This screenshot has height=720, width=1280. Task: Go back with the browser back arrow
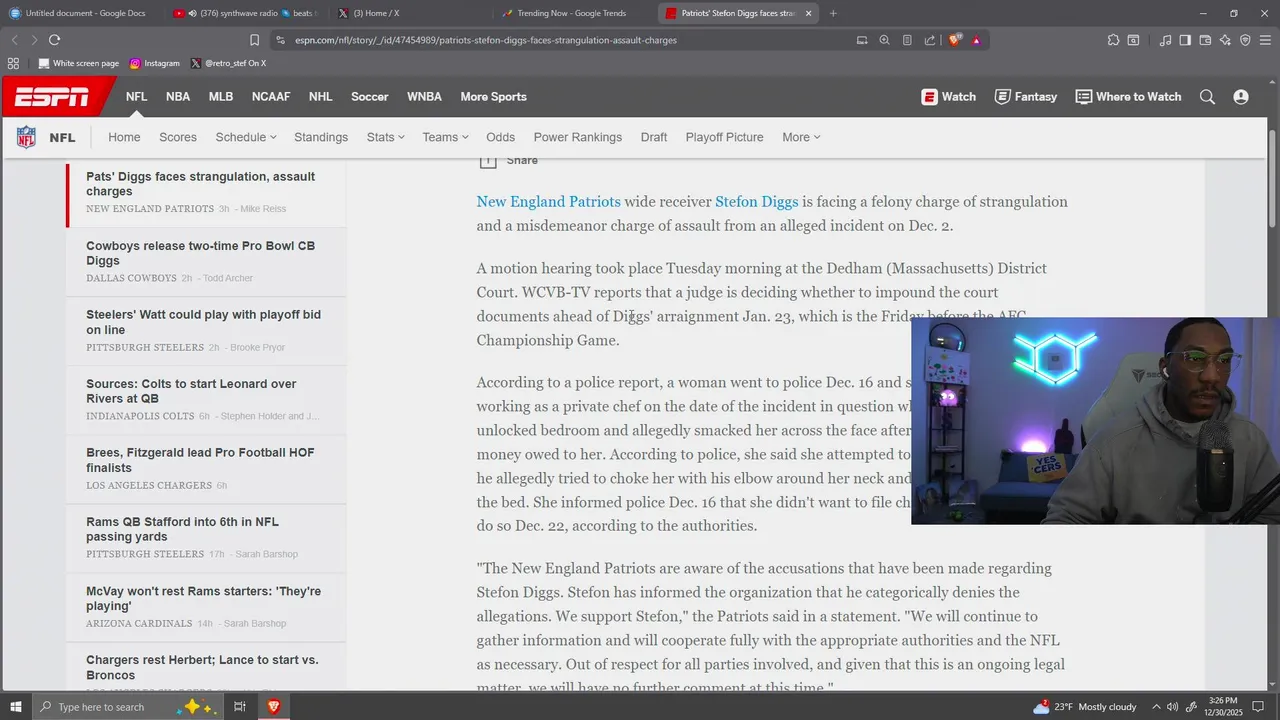(x=14, y=40)
